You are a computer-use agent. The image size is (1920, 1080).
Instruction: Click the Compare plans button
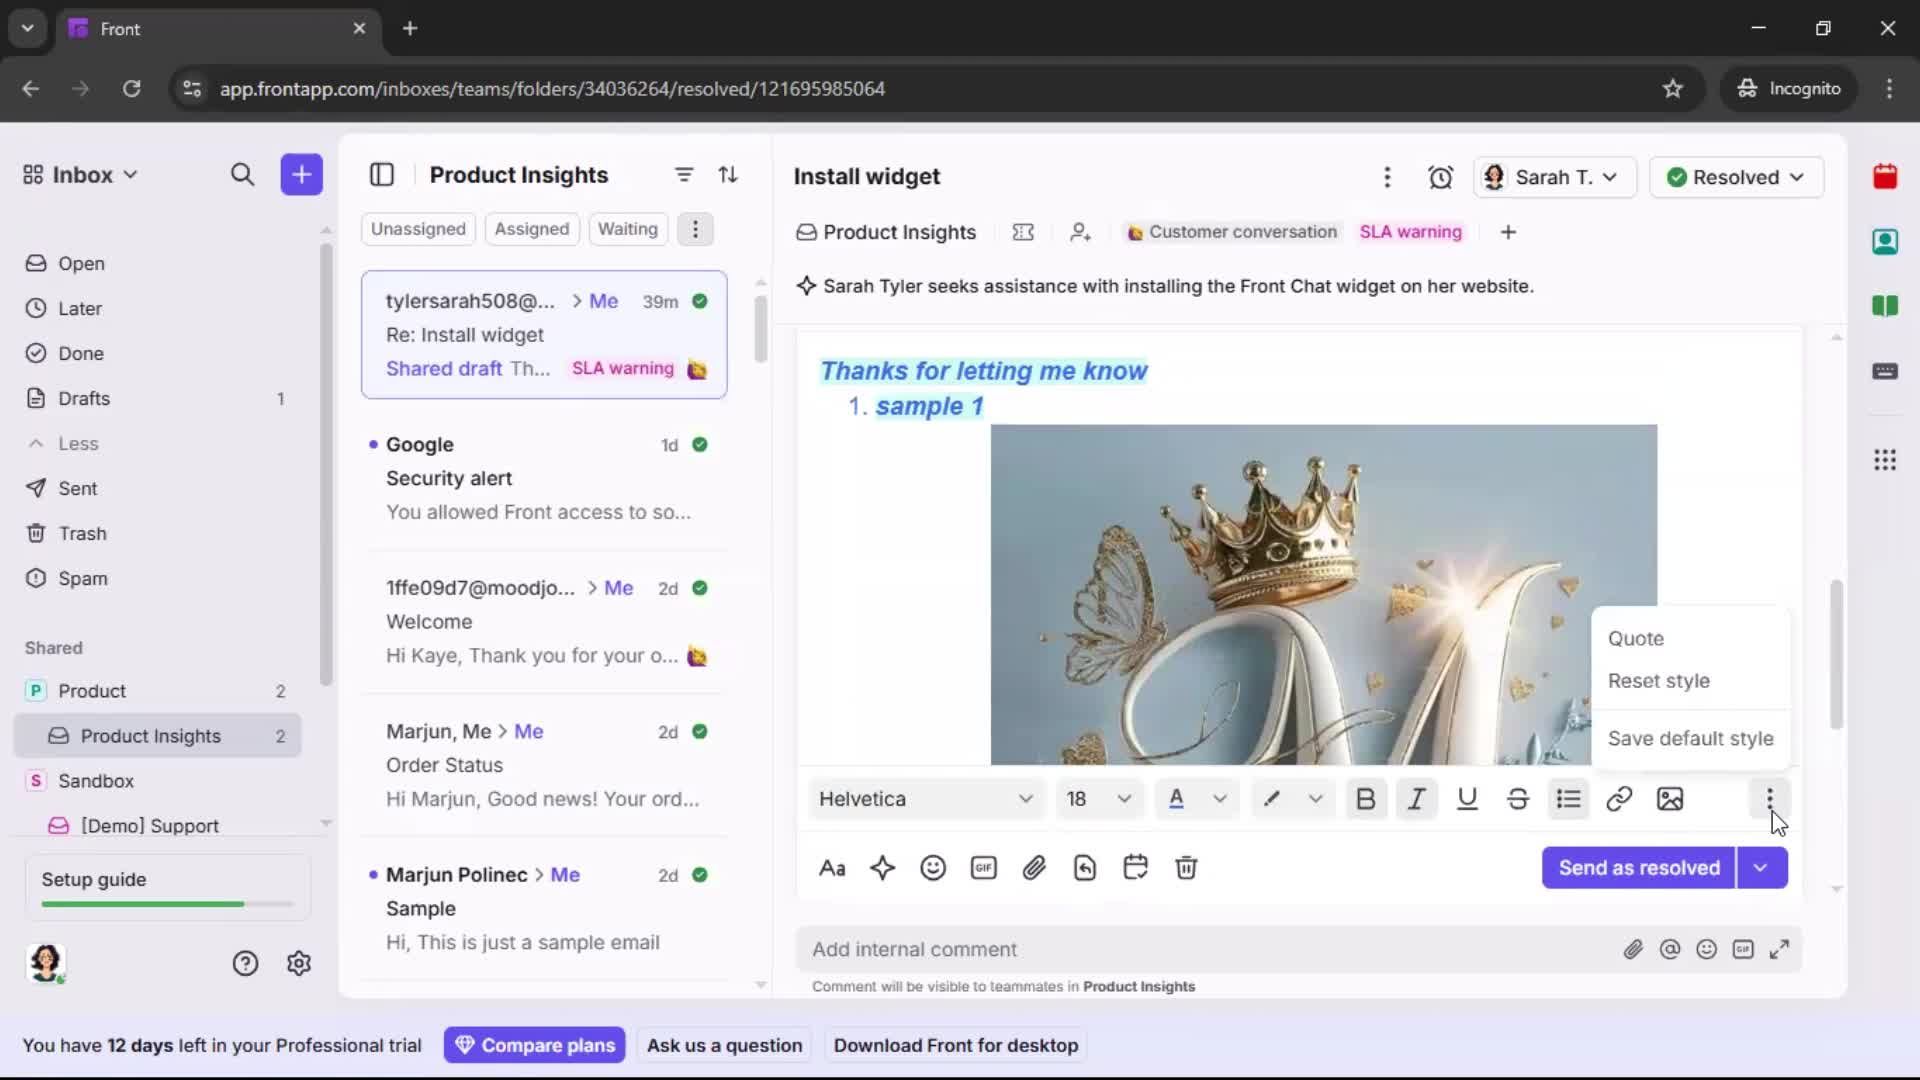point(535,1045)
